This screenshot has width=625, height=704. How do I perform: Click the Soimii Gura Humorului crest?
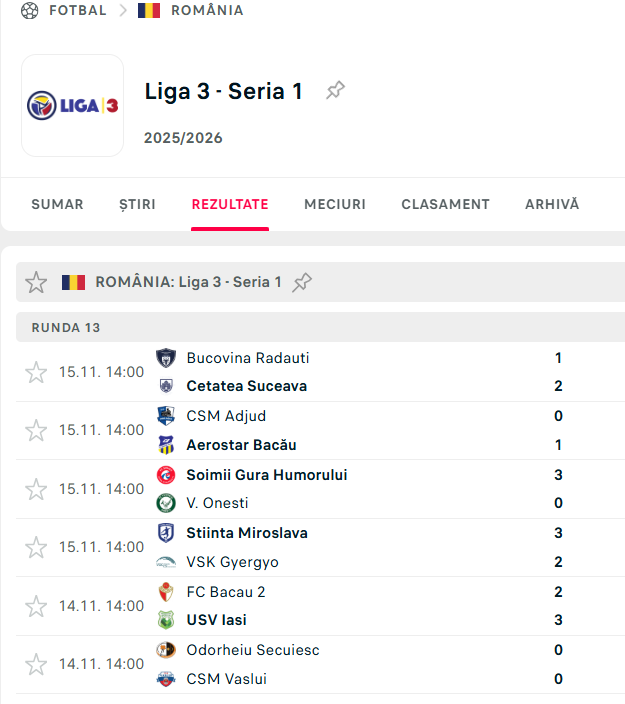pyautogui.click(x=166, y=475)
